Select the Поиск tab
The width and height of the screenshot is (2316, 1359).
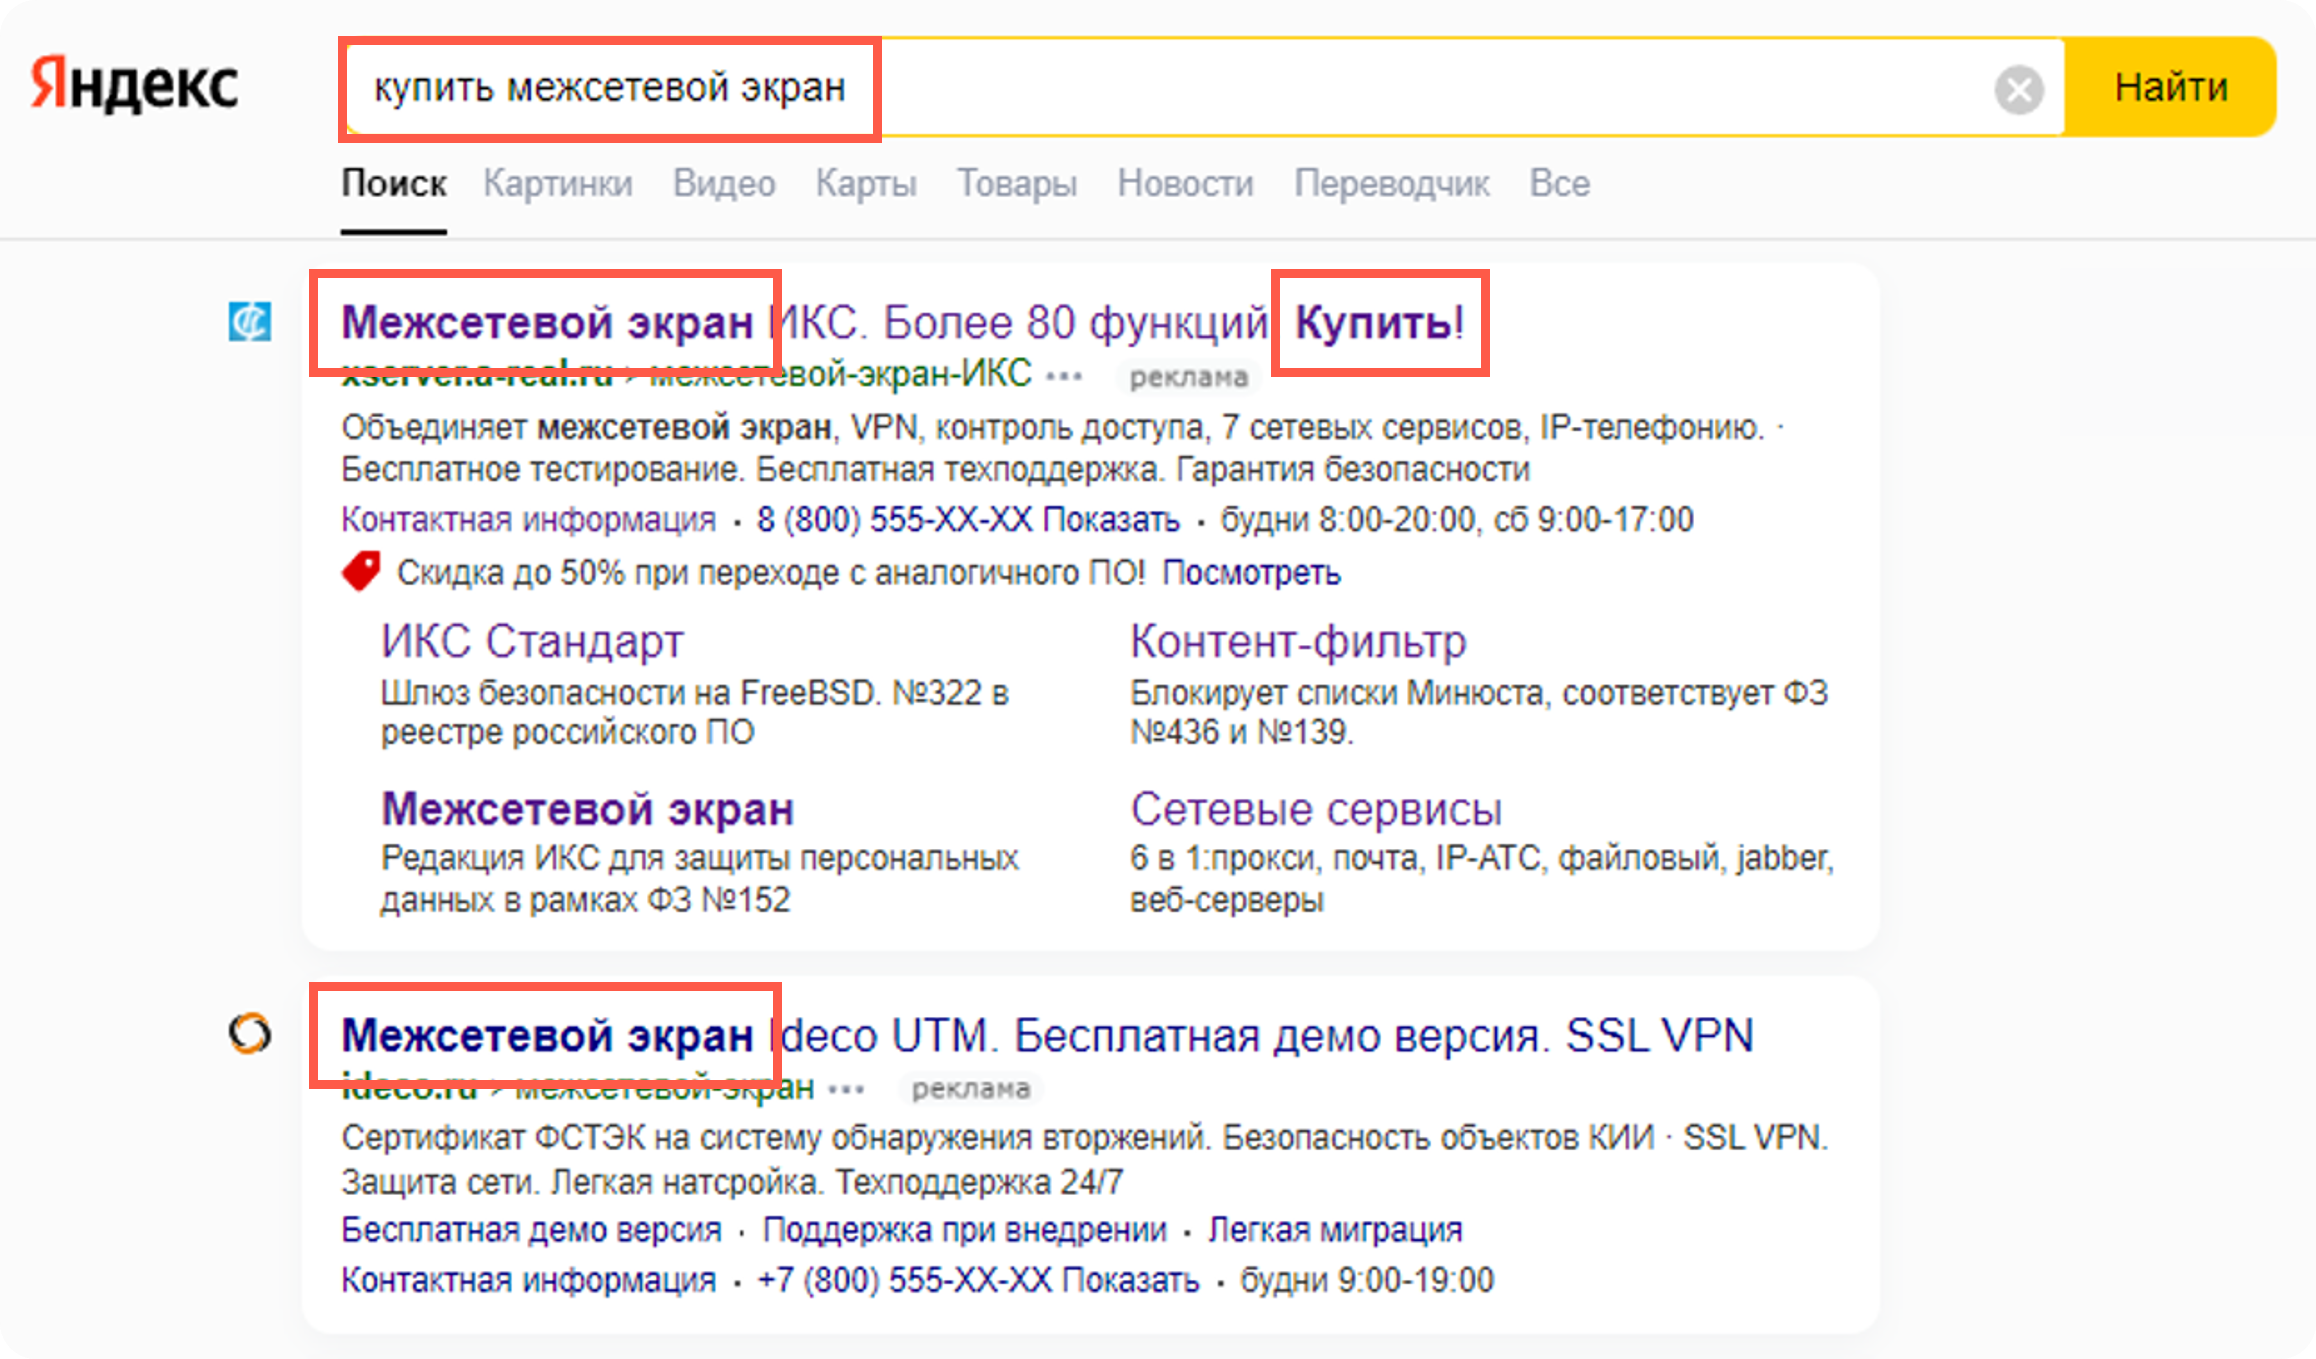point(394,184)
